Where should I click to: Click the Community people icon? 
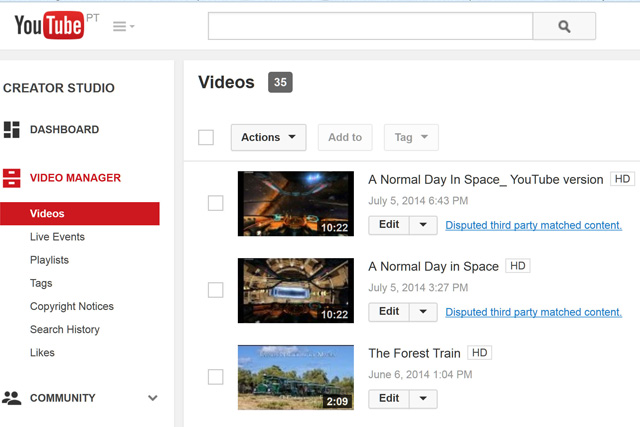[x=11, y=398]
